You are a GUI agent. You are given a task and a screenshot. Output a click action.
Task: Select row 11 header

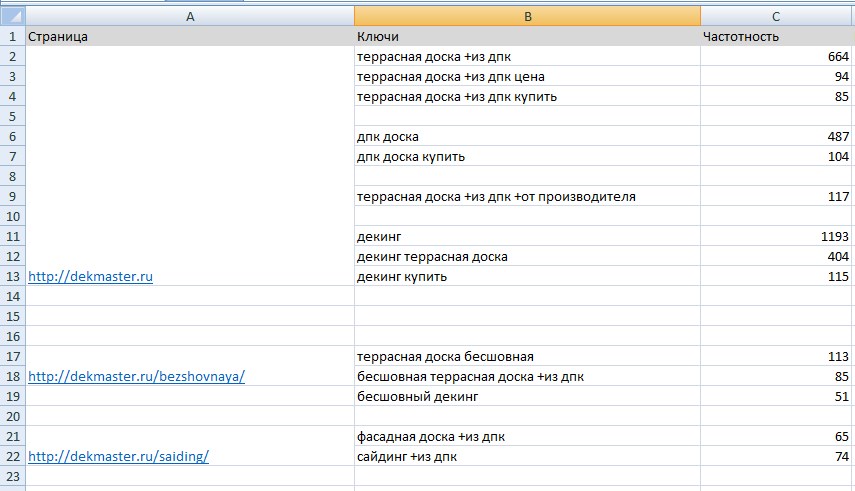[13, 237]
